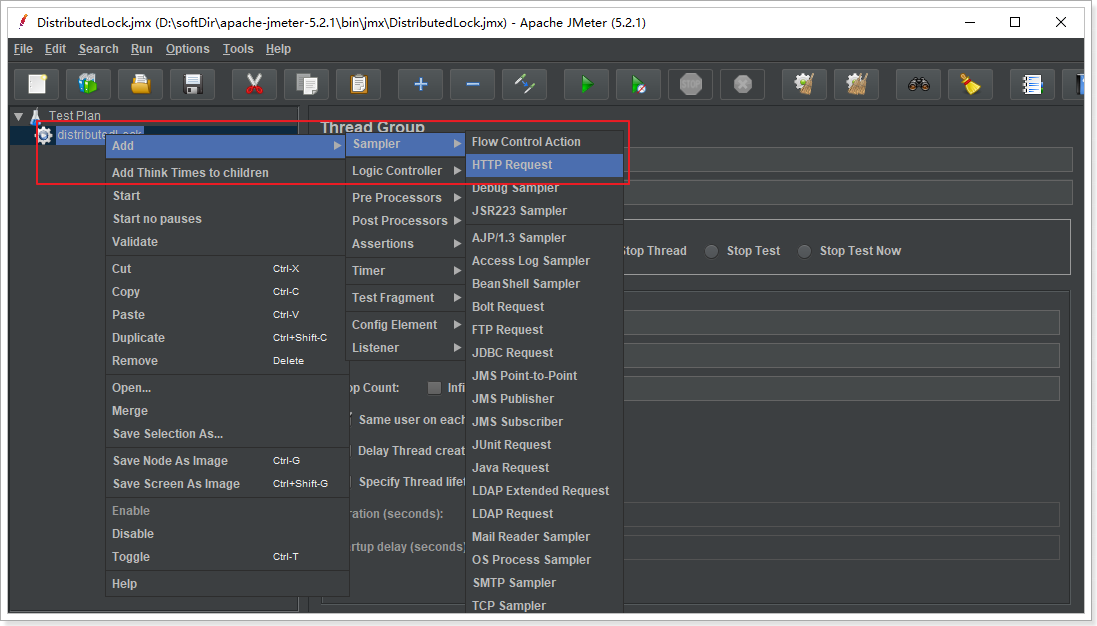1097x626 pixels.
Task: Click the Thread Group comments input field
Action: click(x=847, y=192)
